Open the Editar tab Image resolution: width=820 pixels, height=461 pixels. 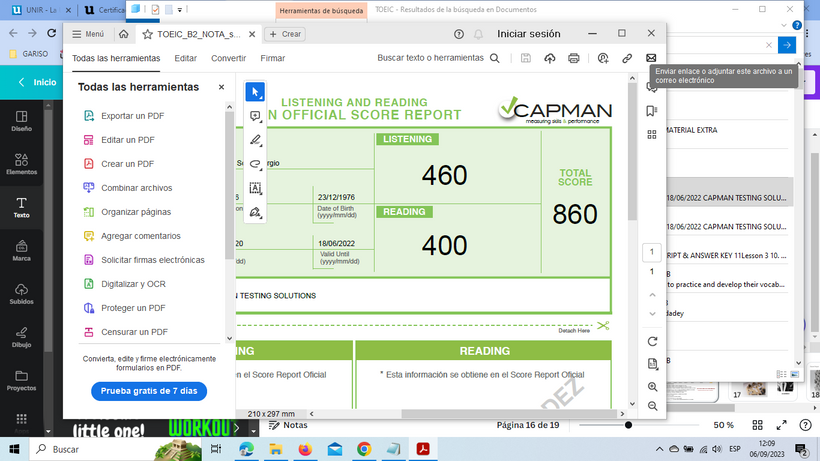tap(186, 58)
